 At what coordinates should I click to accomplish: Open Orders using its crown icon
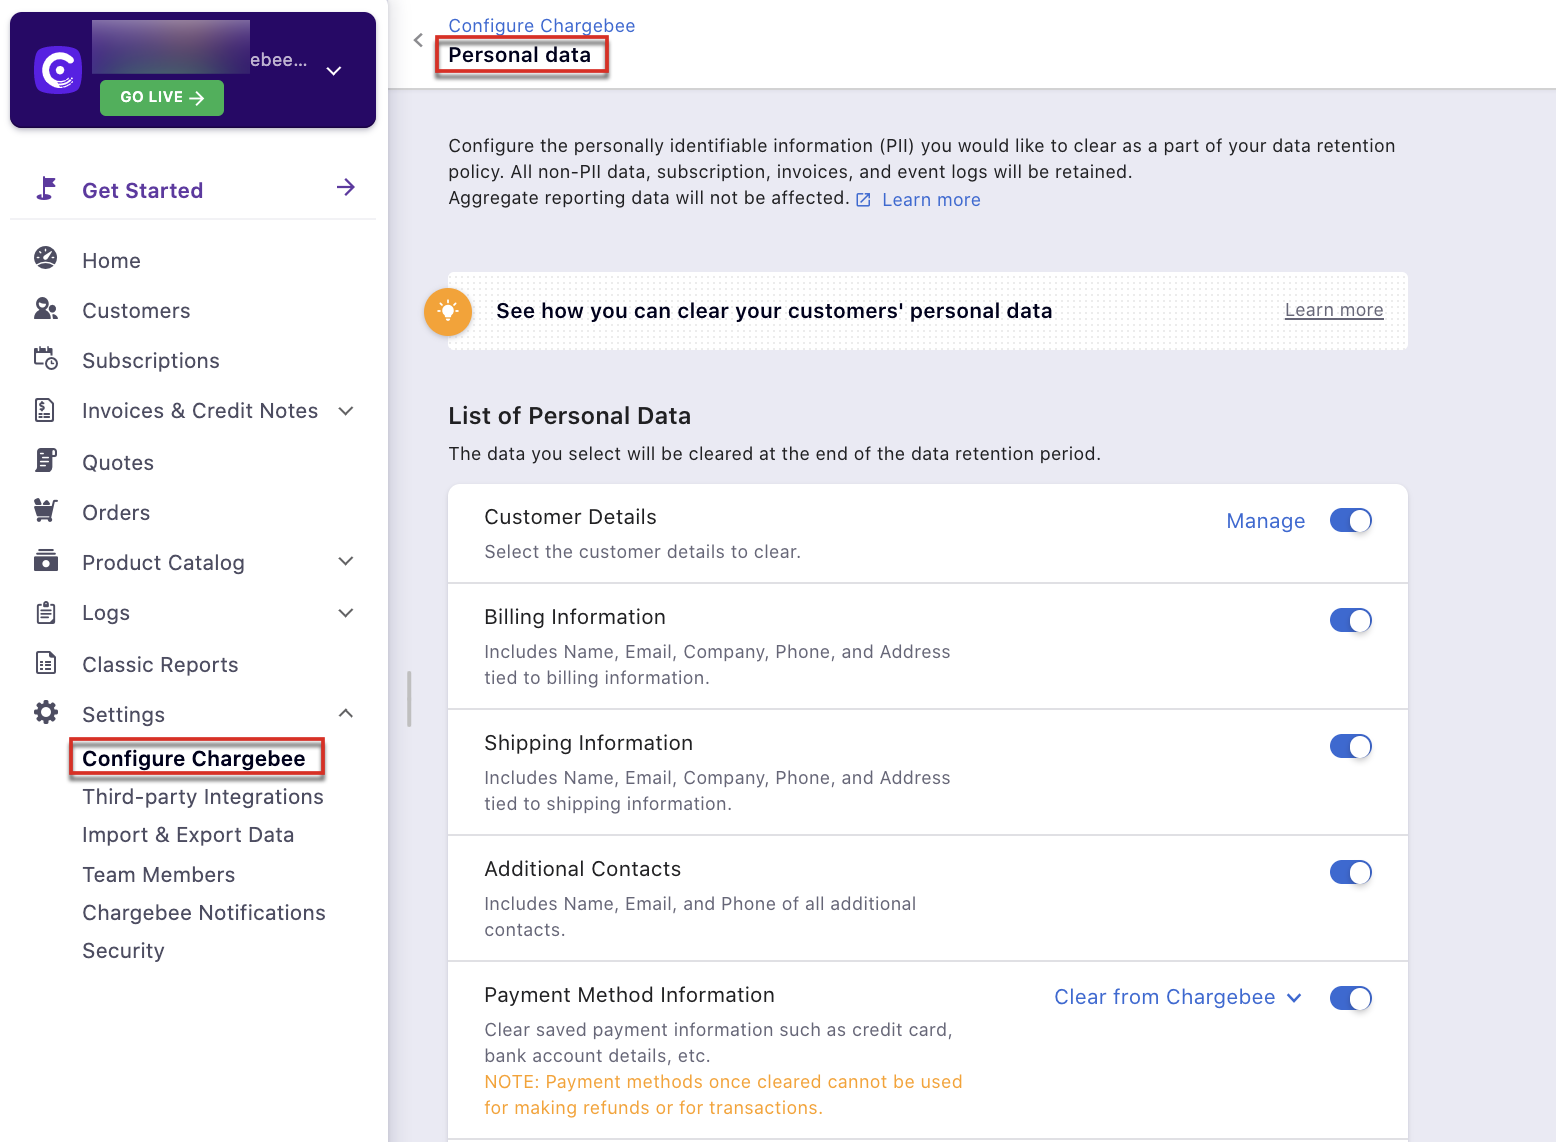click(x=46, y=510)
